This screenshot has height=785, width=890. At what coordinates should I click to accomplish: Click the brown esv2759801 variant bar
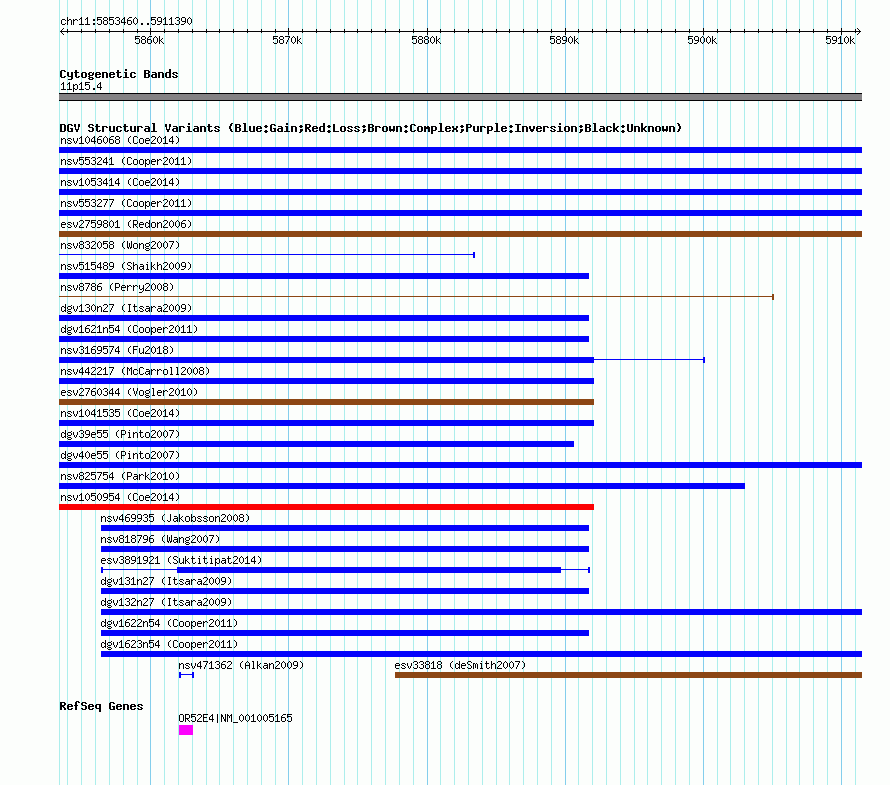pos(460,234)
